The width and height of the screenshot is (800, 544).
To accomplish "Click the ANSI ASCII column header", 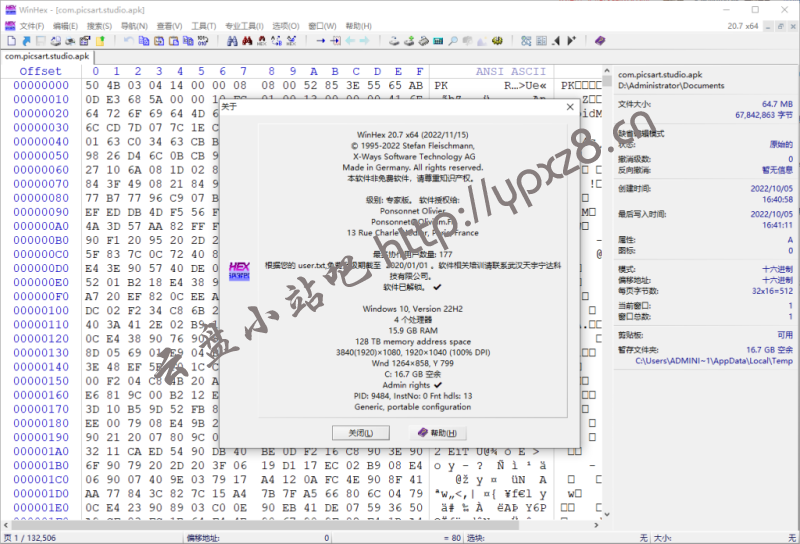I will coord(511,71).
